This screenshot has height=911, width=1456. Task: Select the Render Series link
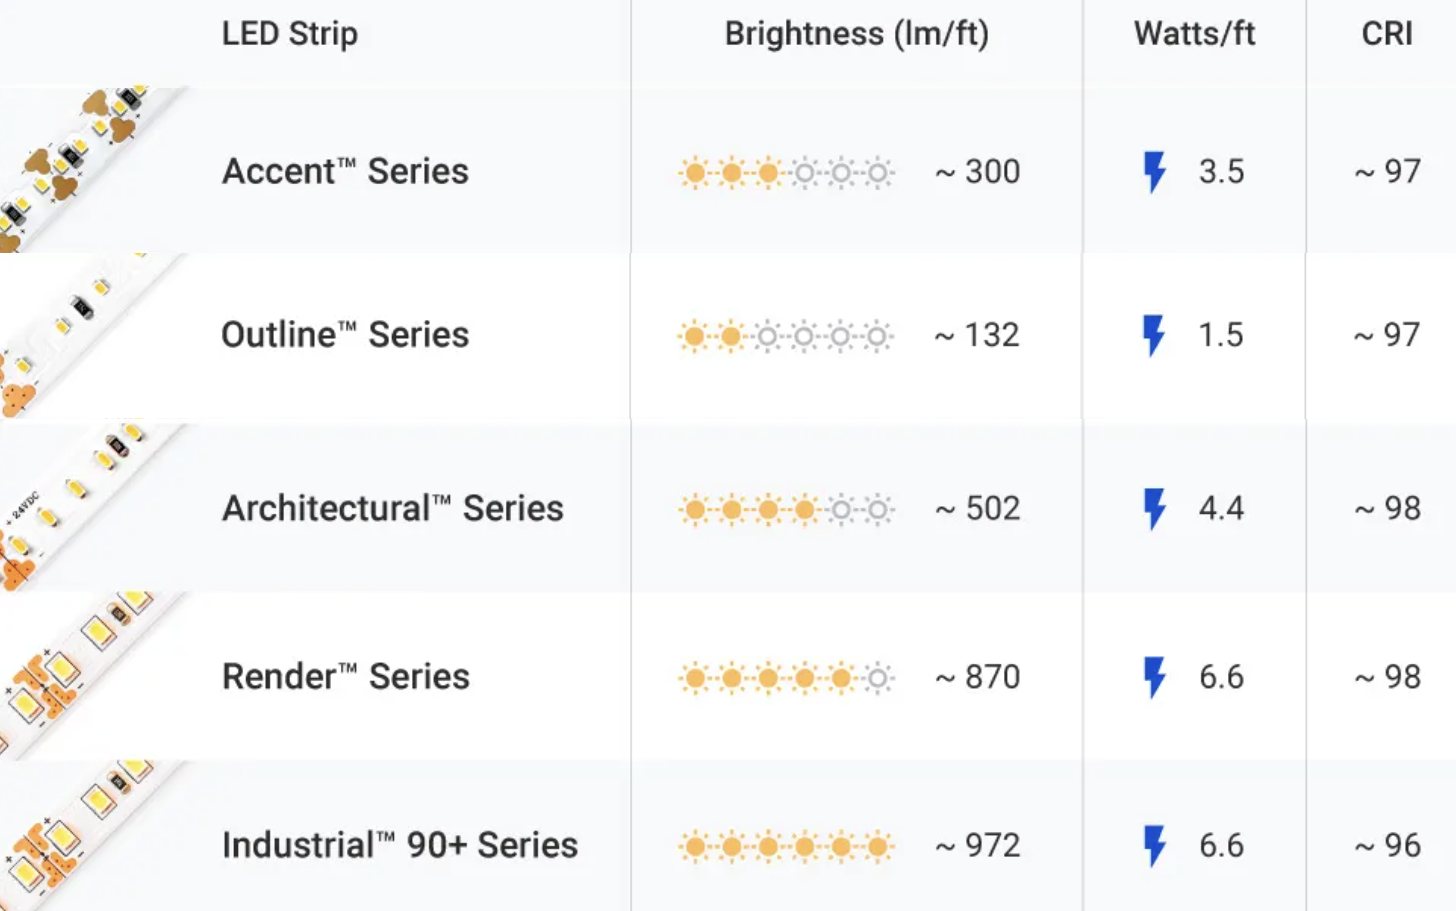(346, 677)
